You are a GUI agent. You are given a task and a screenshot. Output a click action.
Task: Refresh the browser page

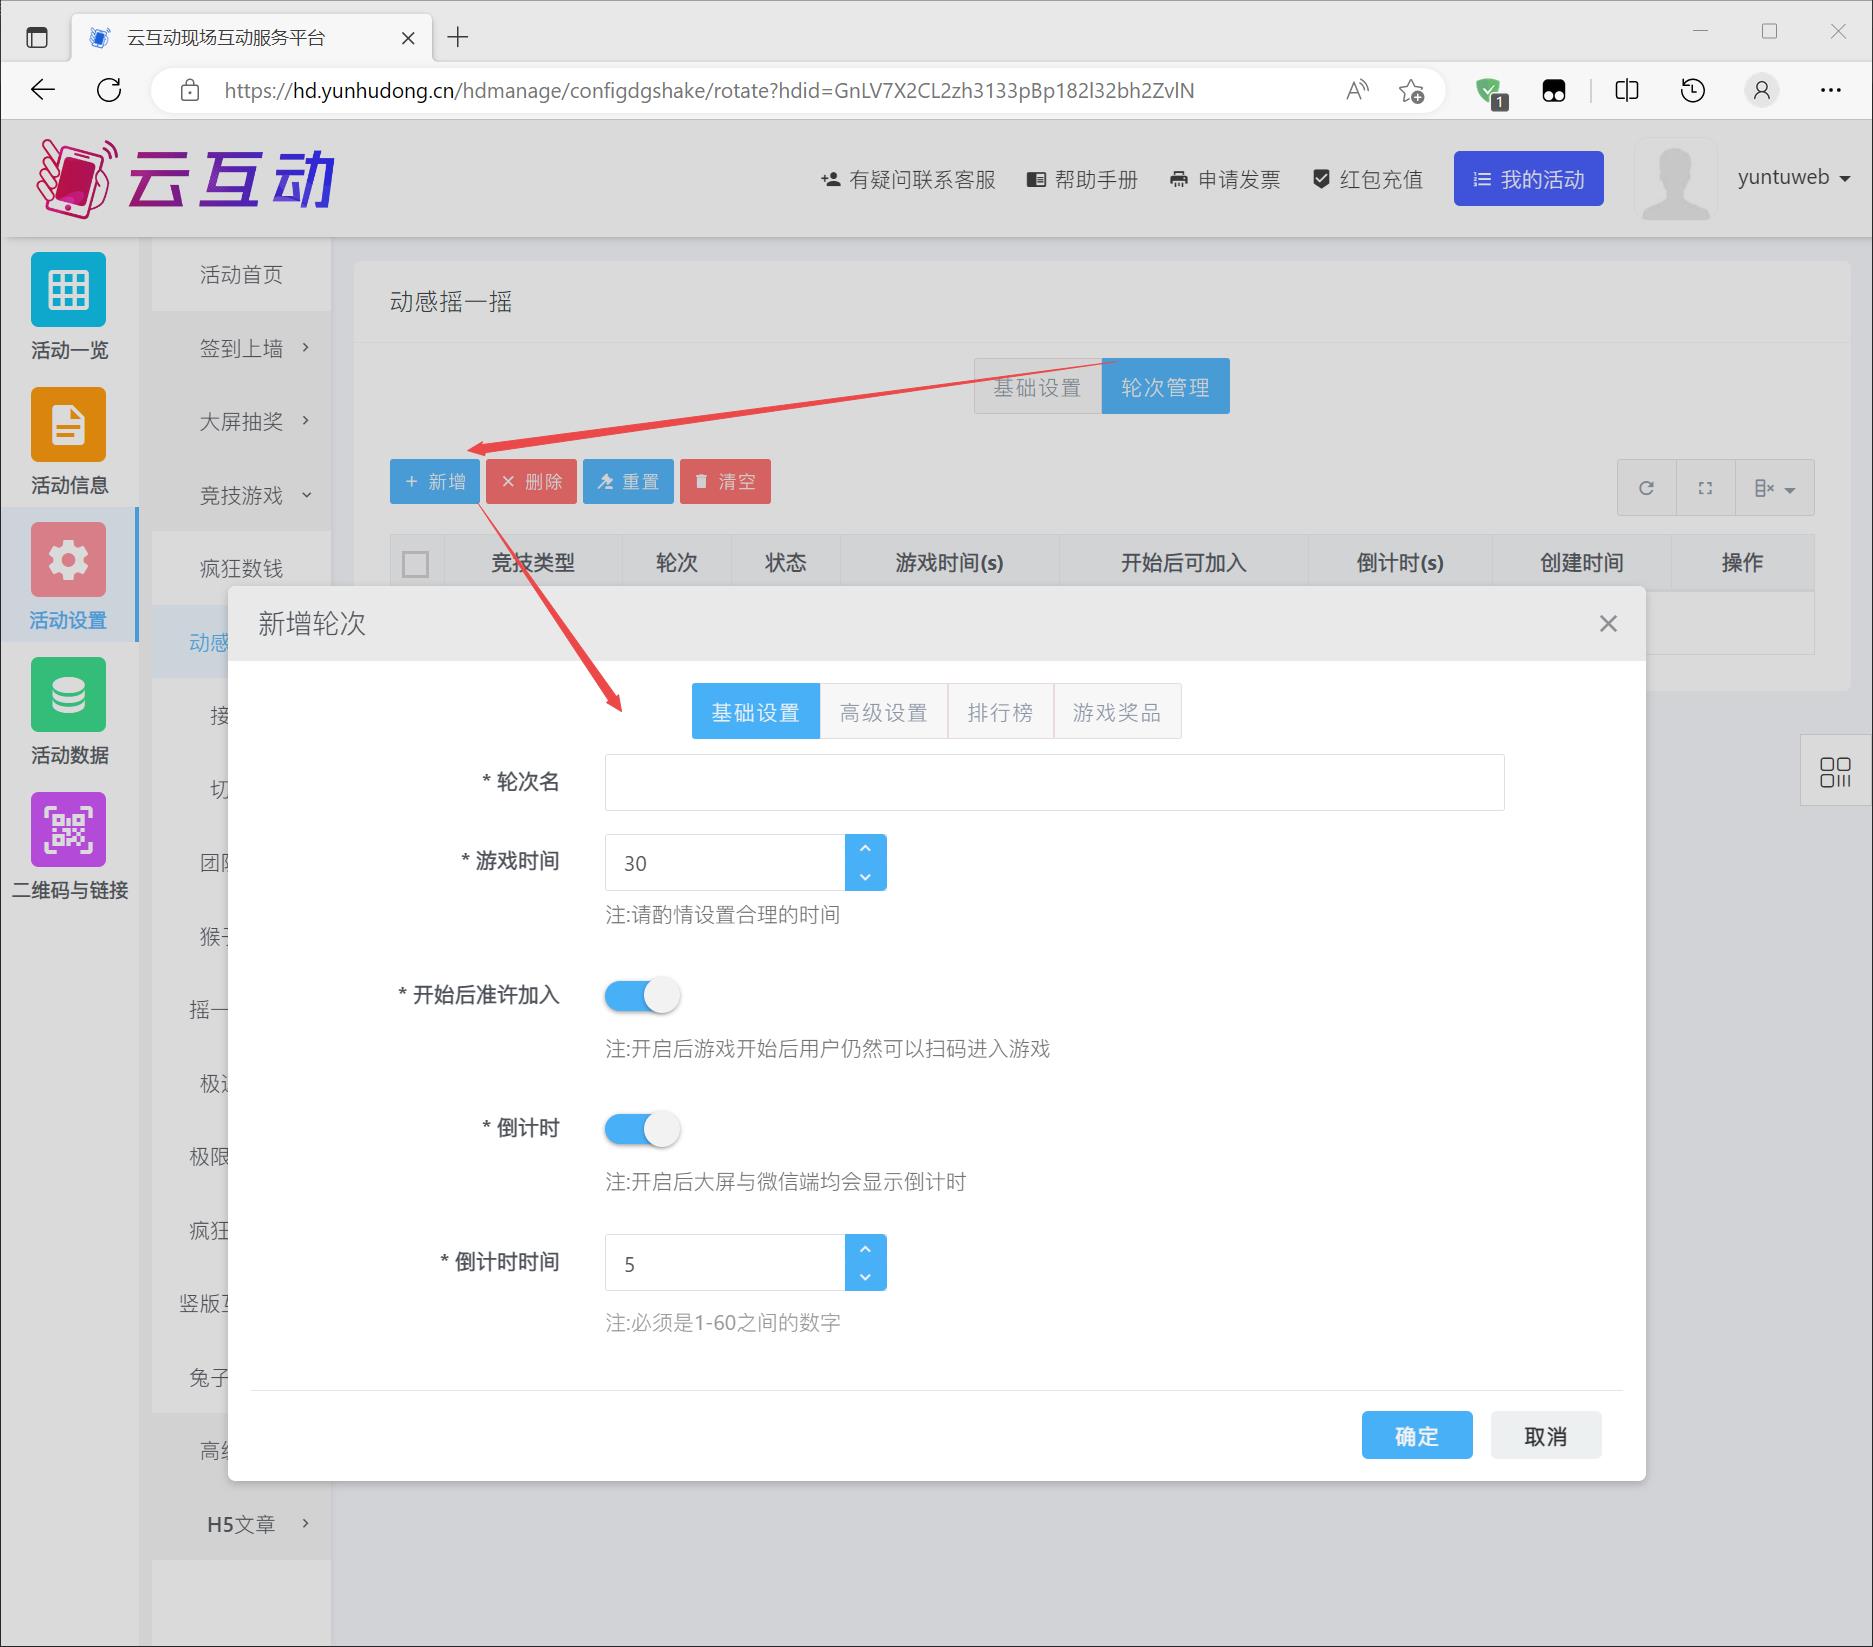coord(109,90)
